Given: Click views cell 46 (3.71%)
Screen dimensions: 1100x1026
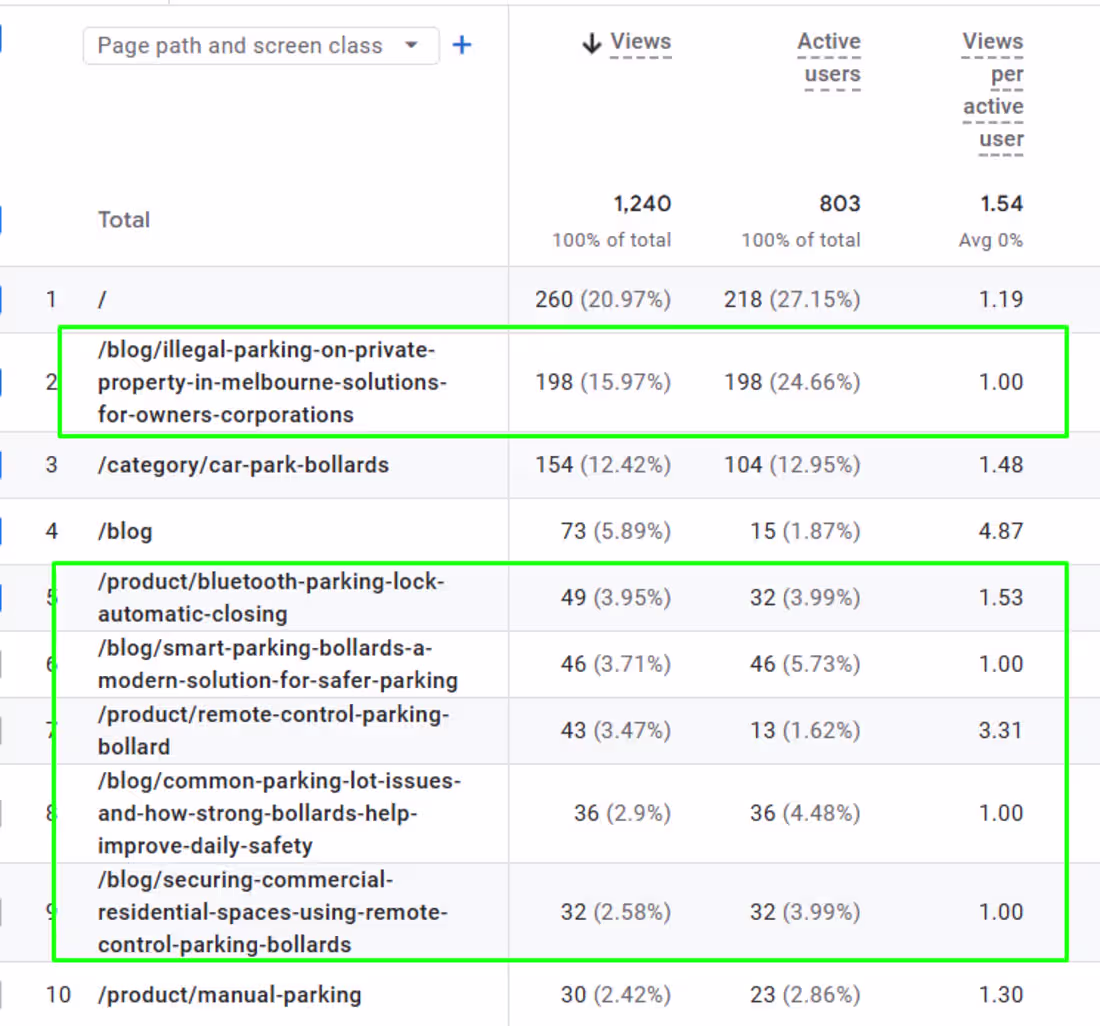Looking at the screenshot, I should [615, 664].
